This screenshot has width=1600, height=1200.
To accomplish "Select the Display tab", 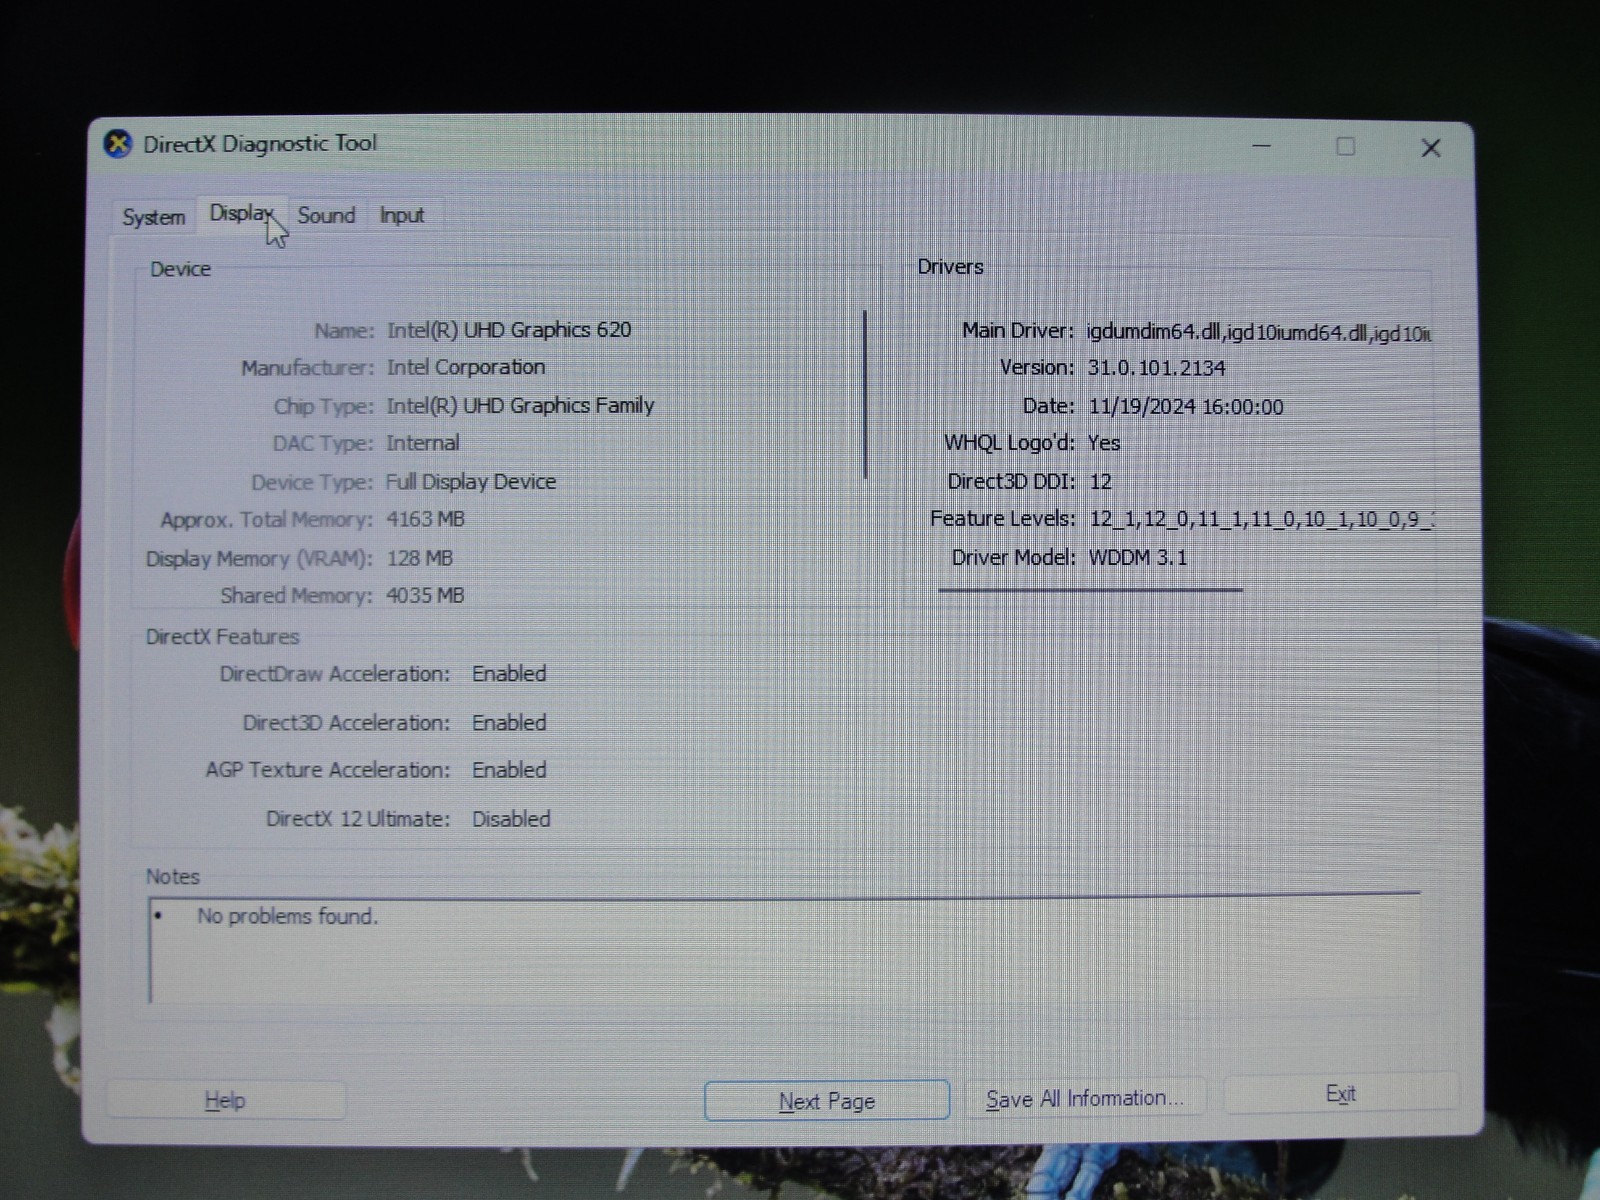I will pyautogui.click(x=241, y=214).
